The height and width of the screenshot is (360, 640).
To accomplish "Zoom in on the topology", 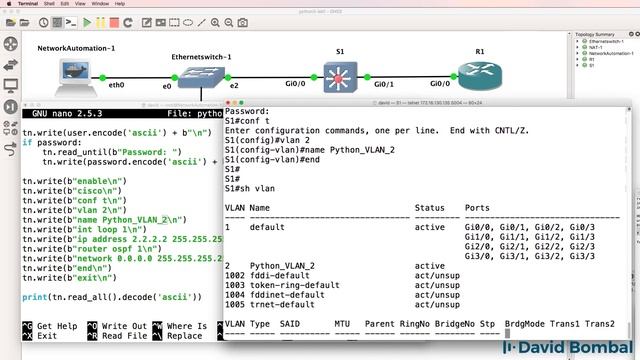I will 215,22.
